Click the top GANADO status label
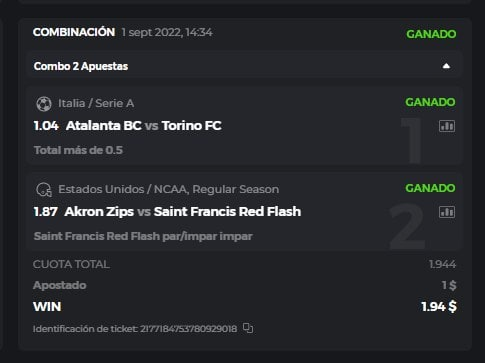The width and height of the screenshot is (485, 363). [431, 34]
